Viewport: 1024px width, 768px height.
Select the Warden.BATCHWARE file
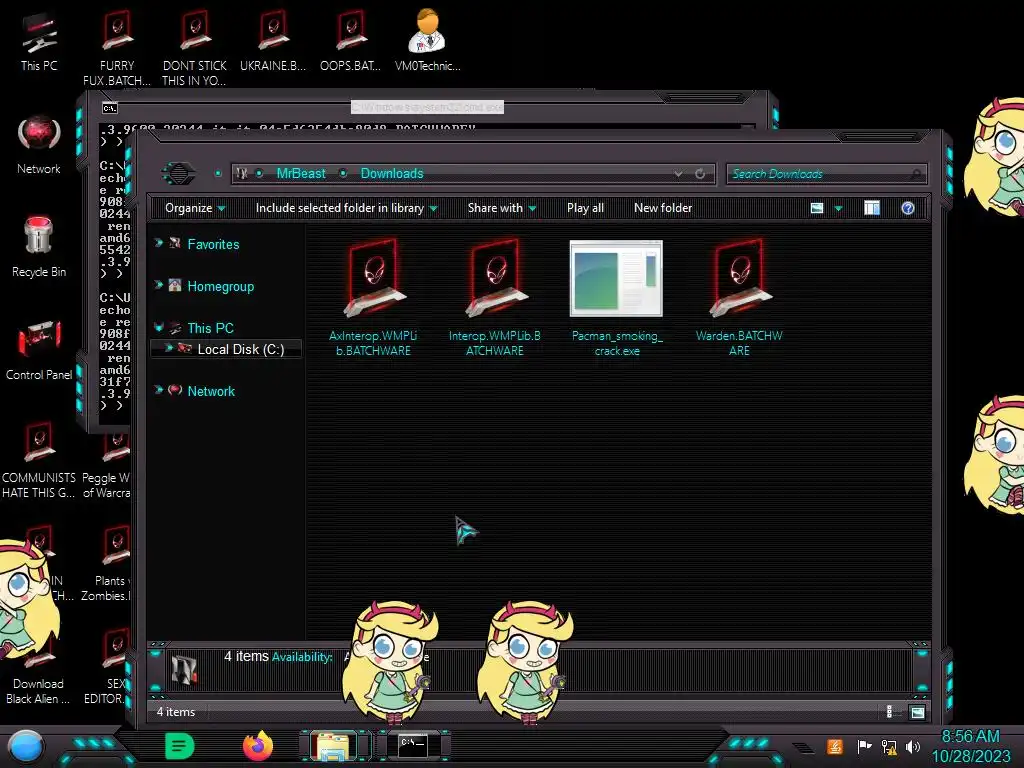739,298
